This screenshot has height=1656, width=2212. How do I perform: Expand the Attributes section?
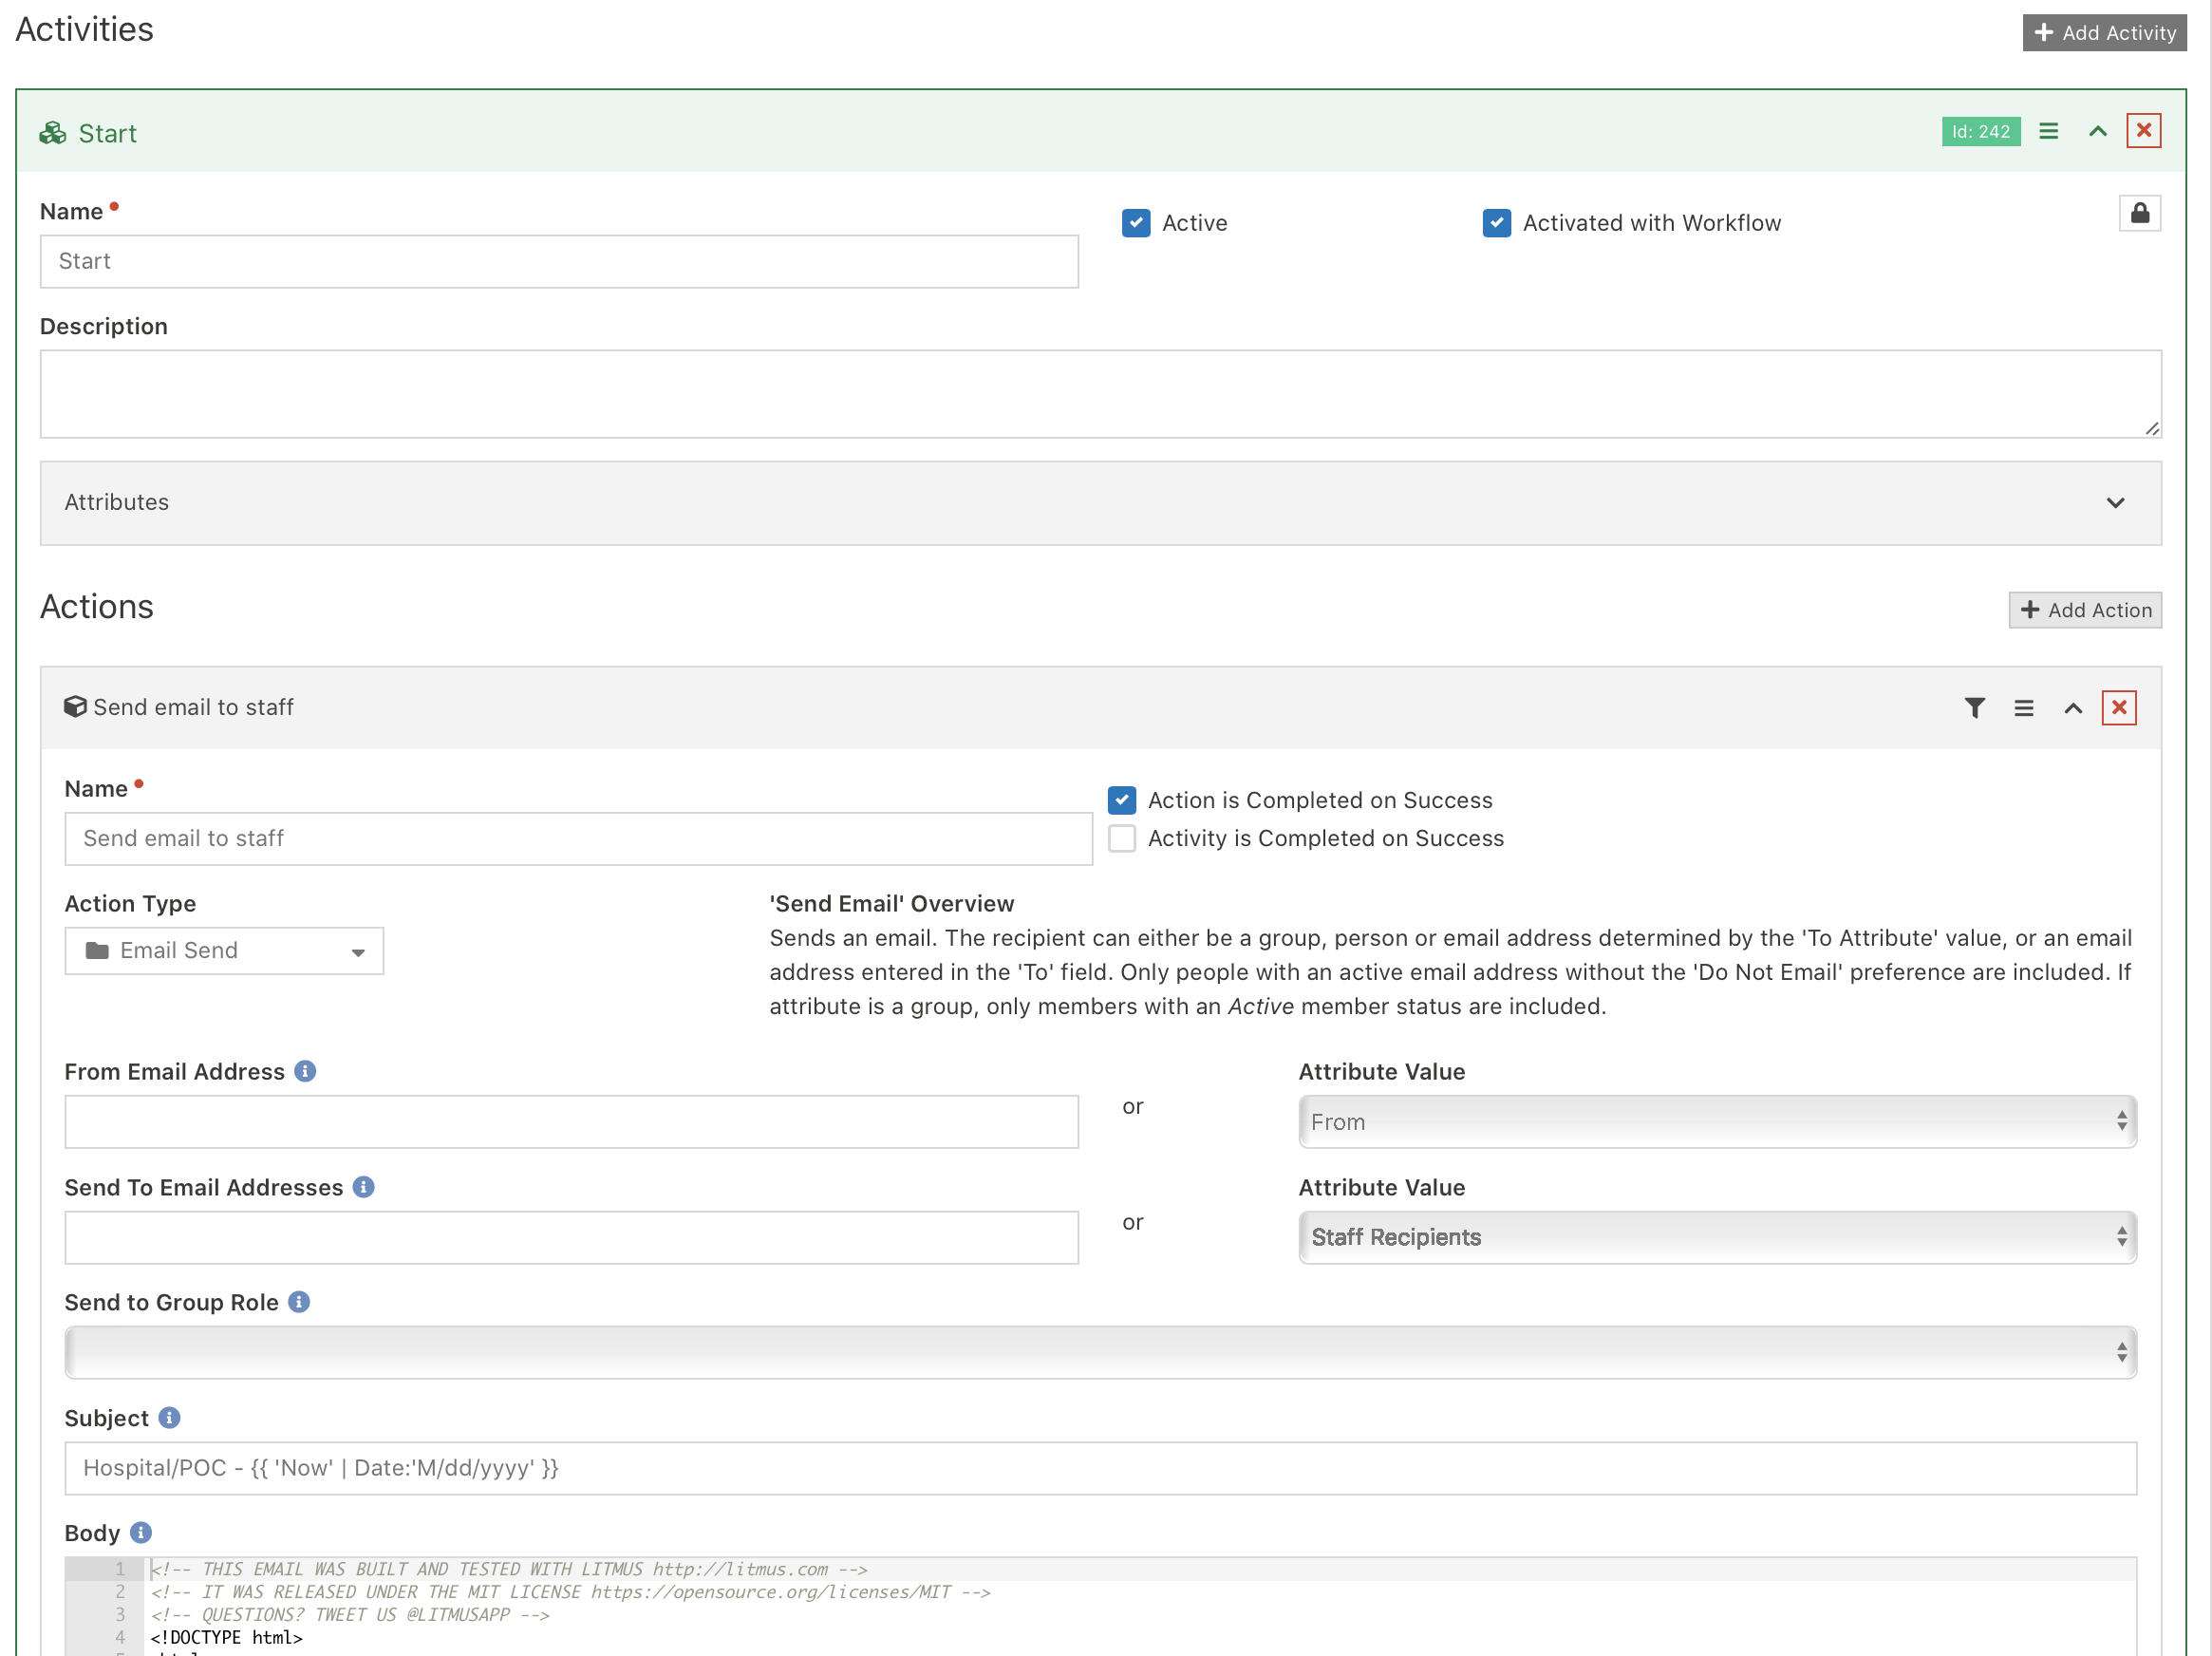point(1100,503)
